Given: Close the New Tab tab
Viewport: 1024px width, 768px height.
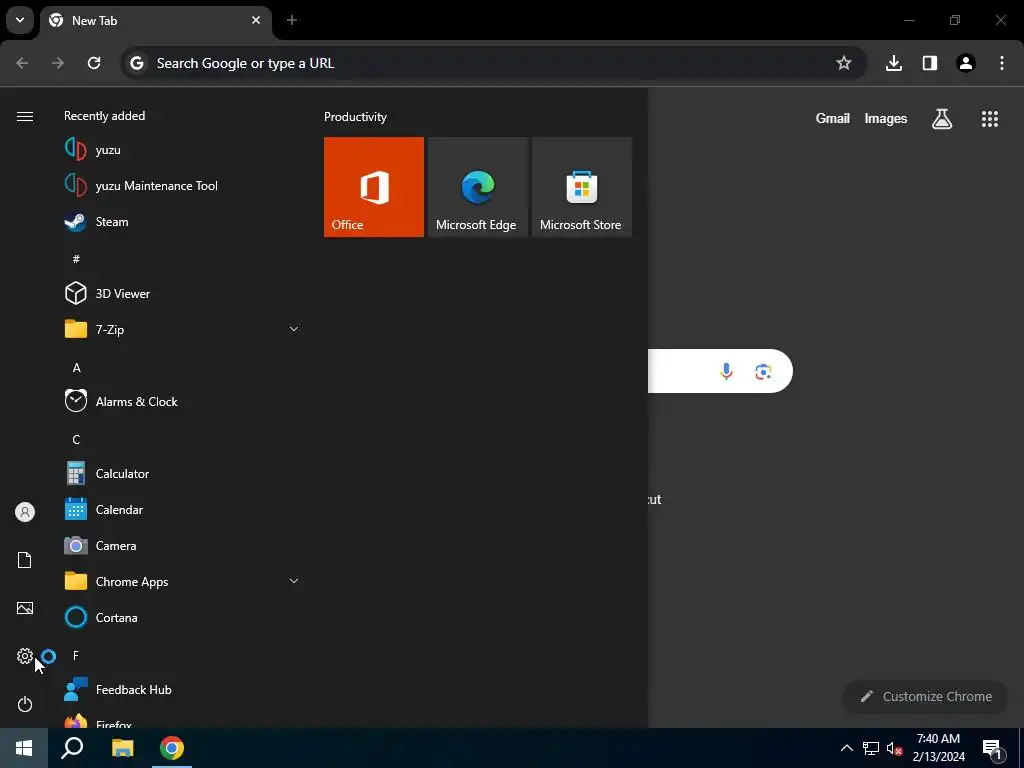Looking at the screenshot, I should (256, 20).
